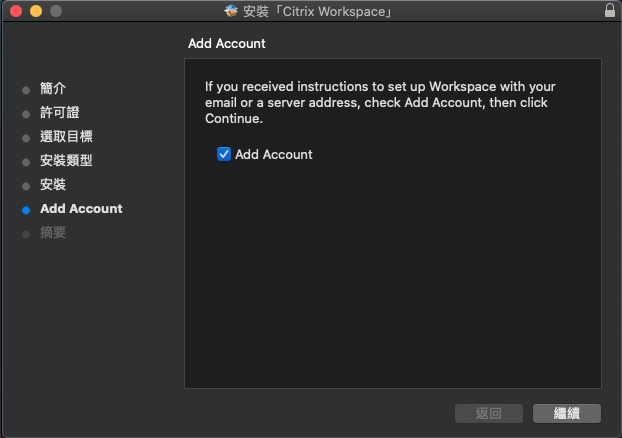Image resolution: width=622 pixels, height=438 pixels.
Task: Close the installer with red button
Action: pos(16,11)
